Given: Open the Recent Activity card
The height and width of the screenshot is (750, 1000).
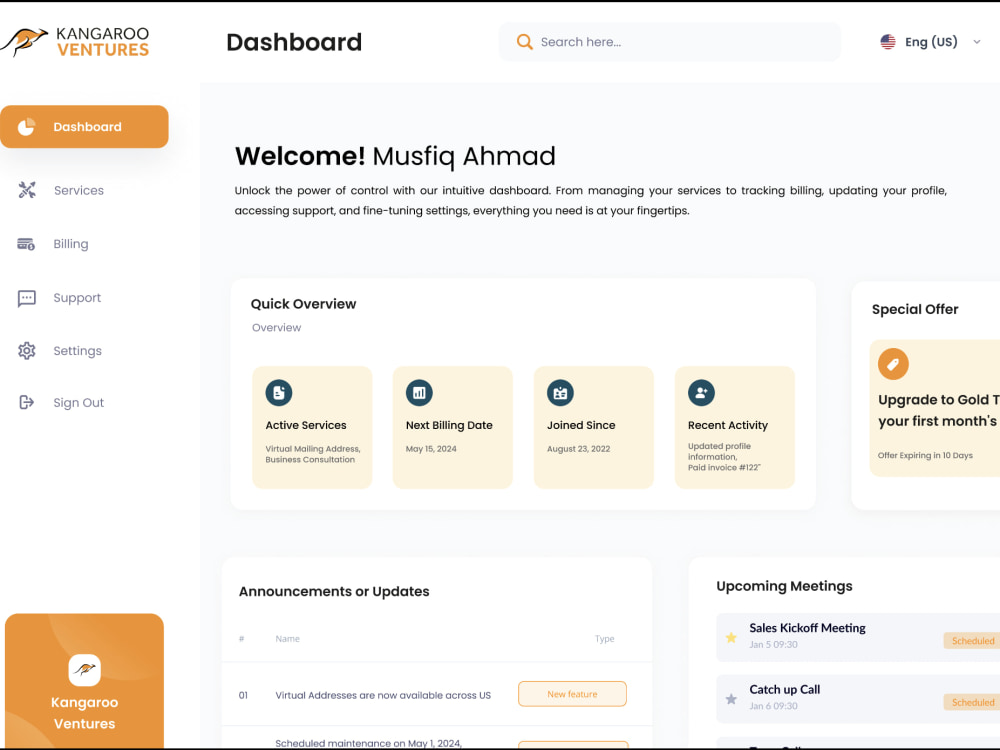Looking at the screenshot, I should point(735,427).
